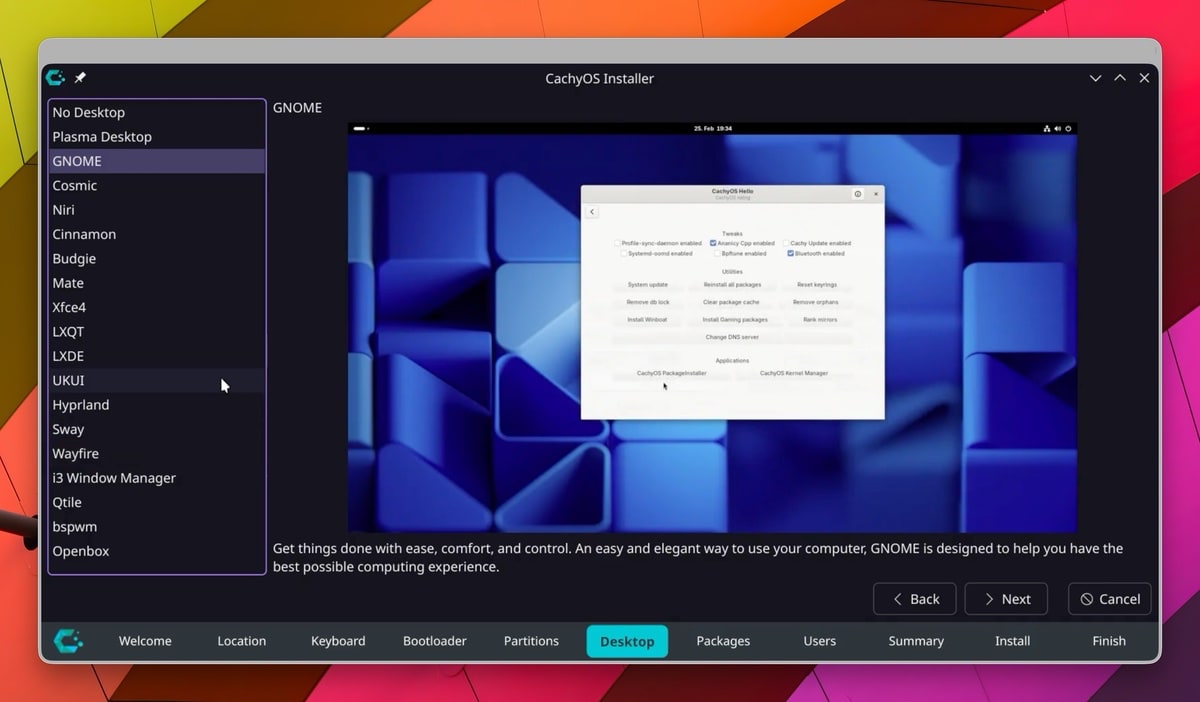The image size is (1200, 702).
Task: Select Niri in the desktop list
Action: pyautogui.click(x=157, y=210)
